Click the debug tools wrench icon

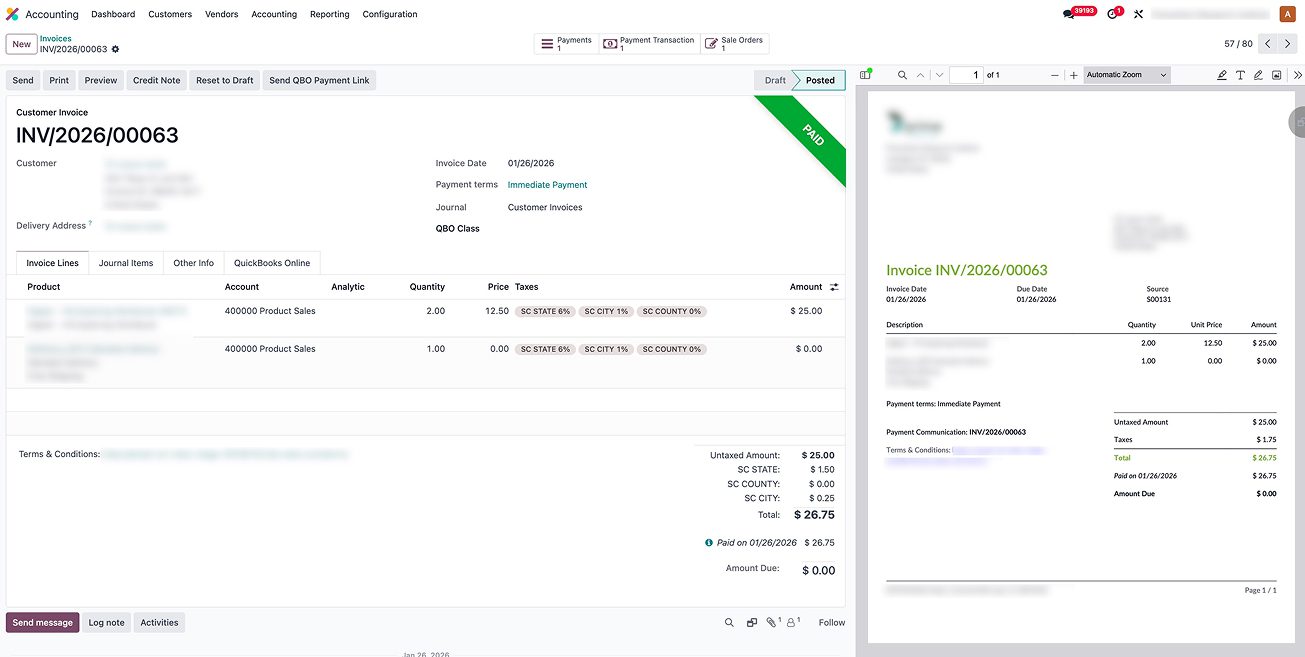1138,15
